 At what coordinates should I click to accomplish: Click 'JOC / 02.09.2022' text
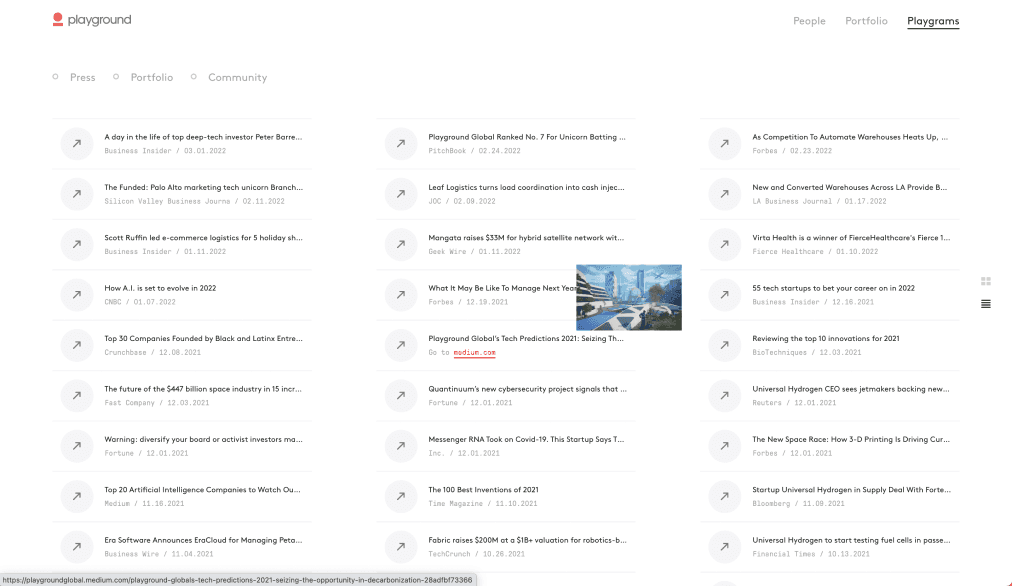pos(462,201)
